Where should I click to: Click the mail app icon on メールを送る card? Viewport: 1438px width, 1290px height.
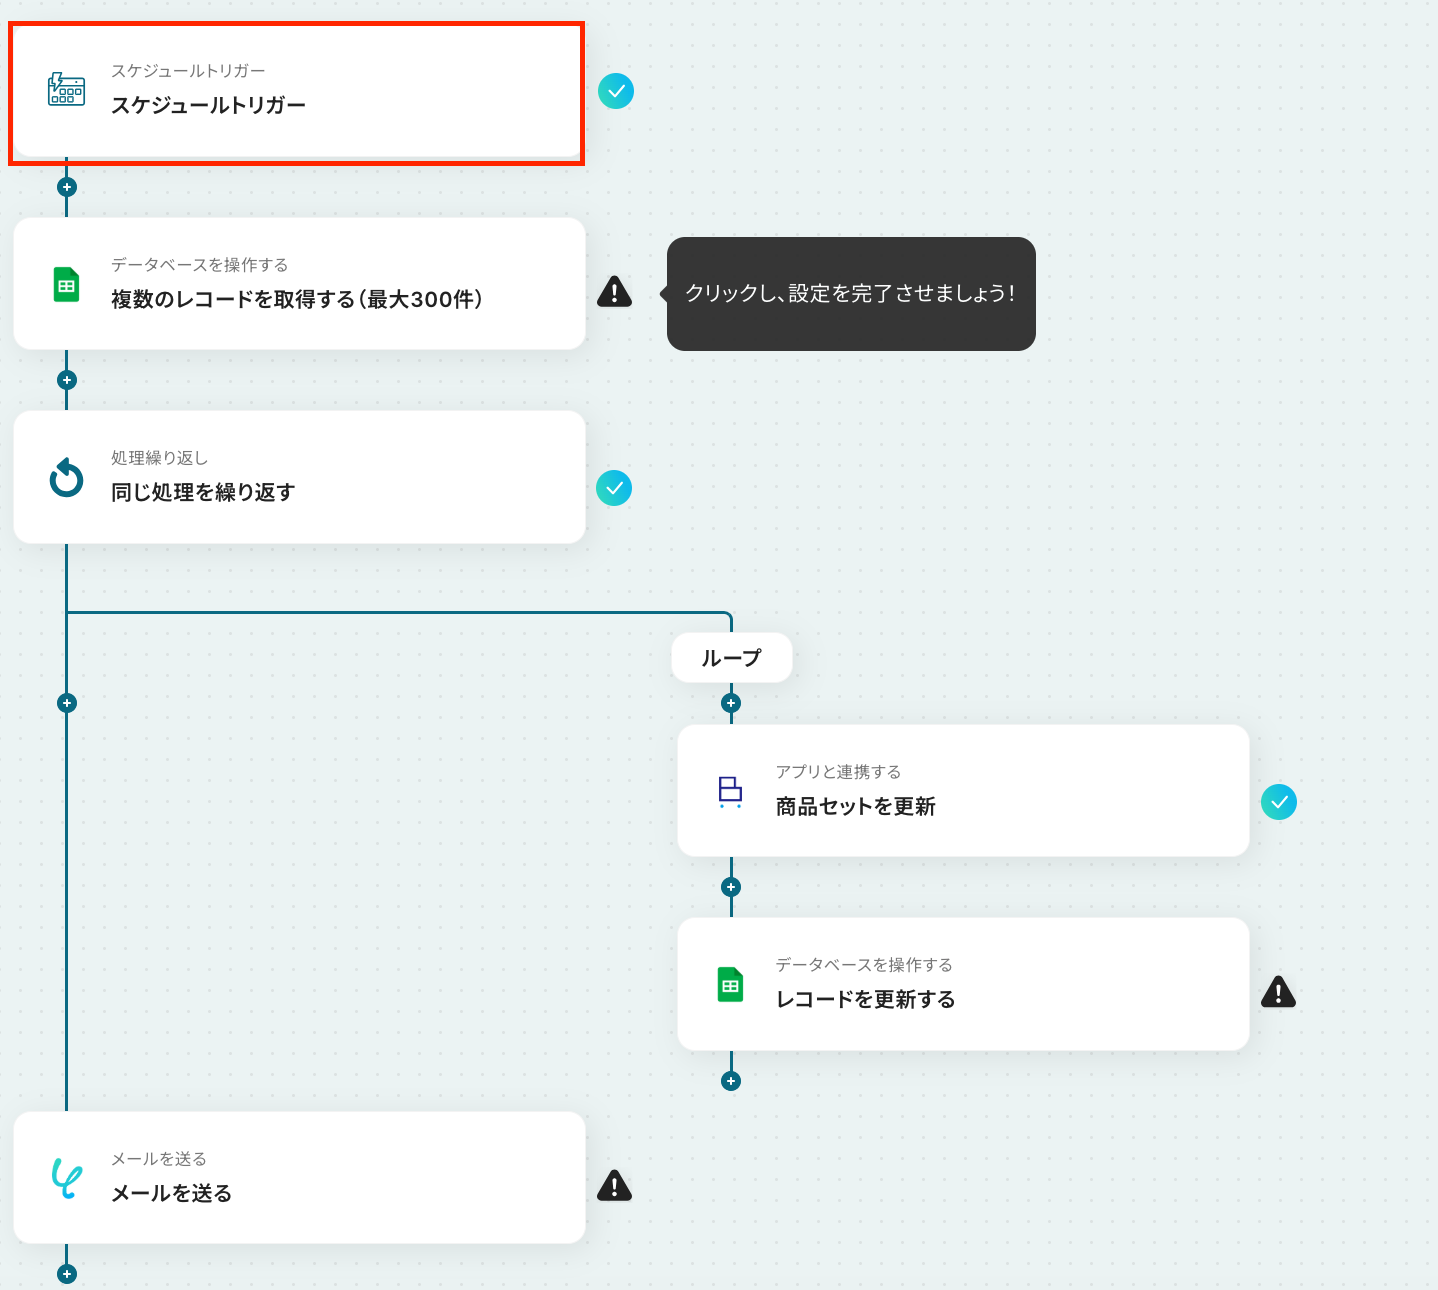point(66,1178)
